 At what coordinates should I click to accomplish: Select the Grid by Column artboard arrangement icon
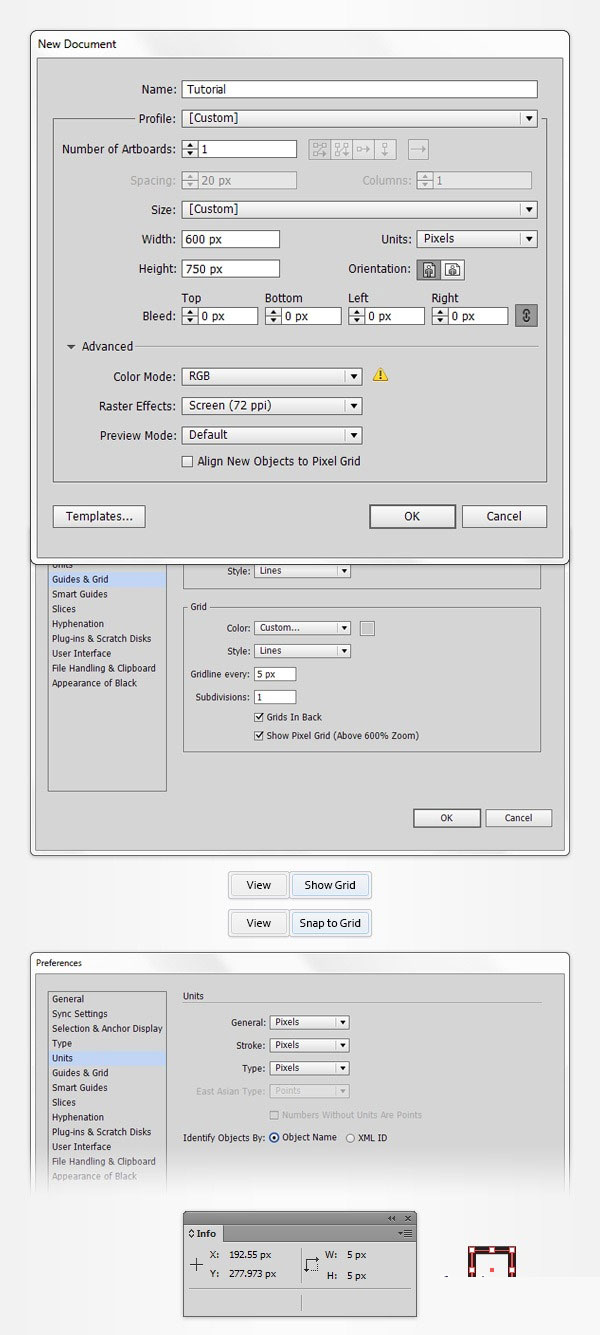342,149
